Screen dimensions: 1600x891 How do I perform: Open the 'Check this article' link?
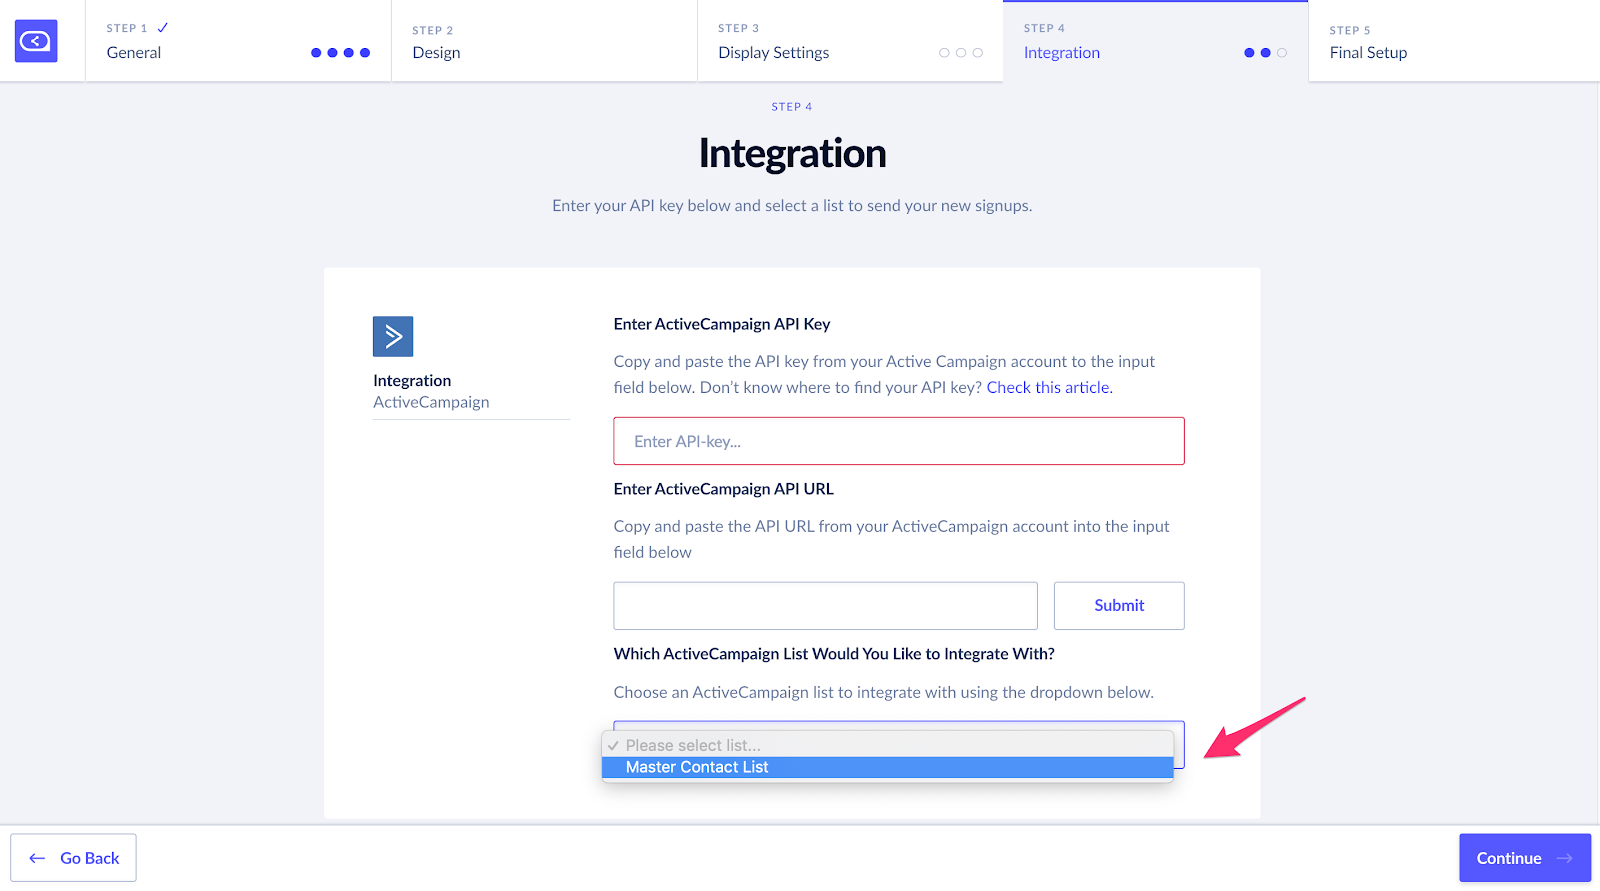[x=1049, y=388]
